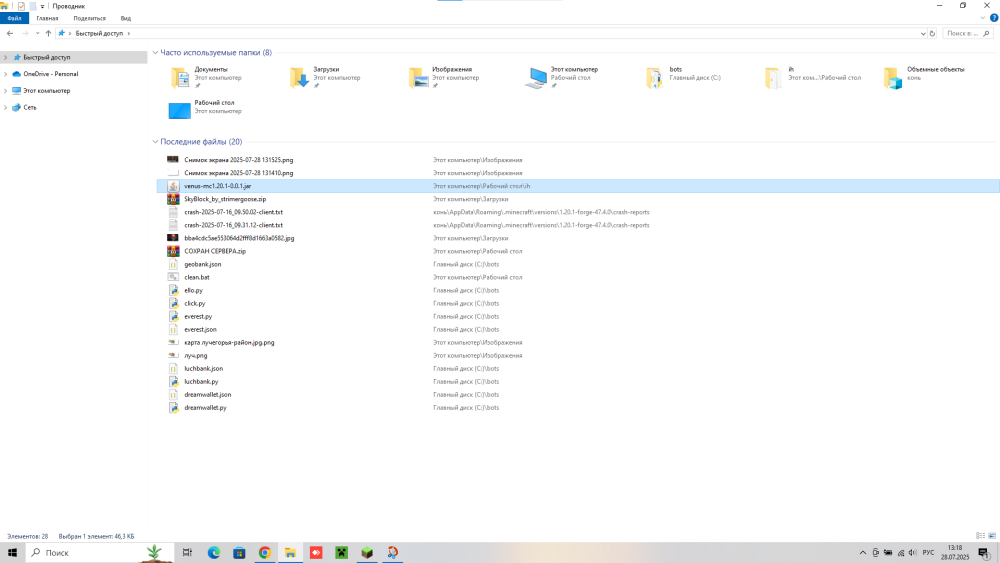This screenshot has width=1000, height=563.
Task: Open the bots folder icon
Action: click(655, 77)
